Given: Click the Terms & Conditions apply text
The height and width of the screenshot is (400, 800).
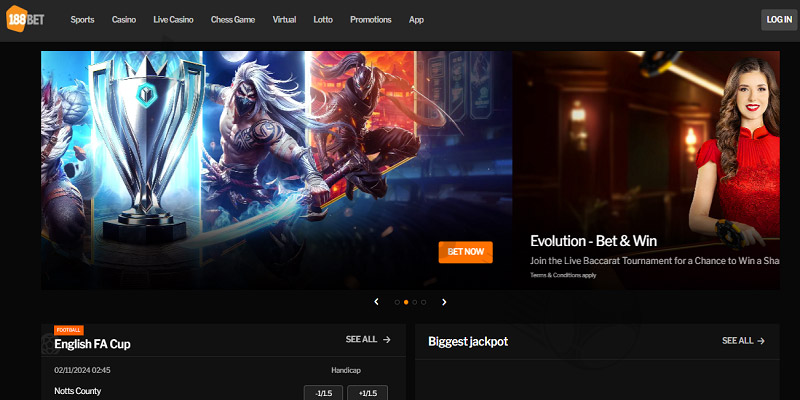Looking at the screenshot, I should coord(563,275).
